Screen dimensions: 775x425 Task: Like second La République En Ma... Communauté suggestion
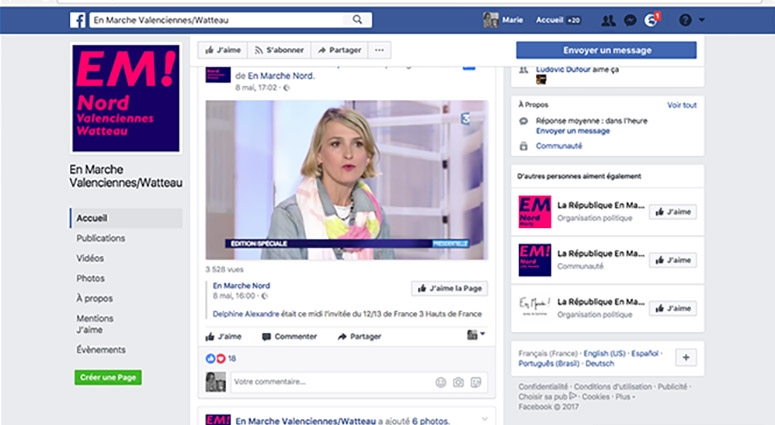pyautogui.click(x=673, y=260)
